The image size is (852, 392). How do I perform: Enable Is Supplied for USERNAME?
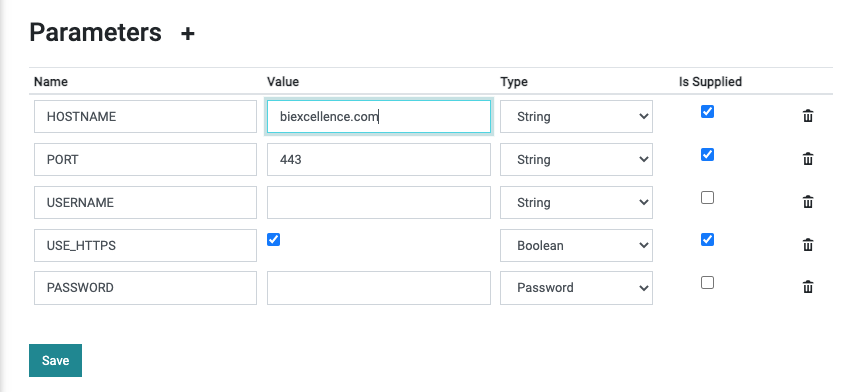707,197
